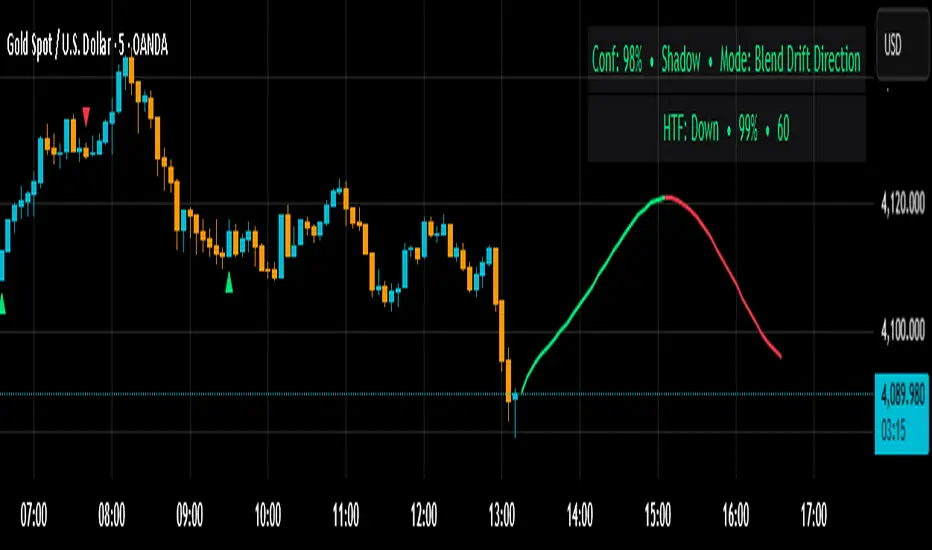Click the 12:00 time axis label
This screenshot has height=550, width=932.
click(424, 515)
